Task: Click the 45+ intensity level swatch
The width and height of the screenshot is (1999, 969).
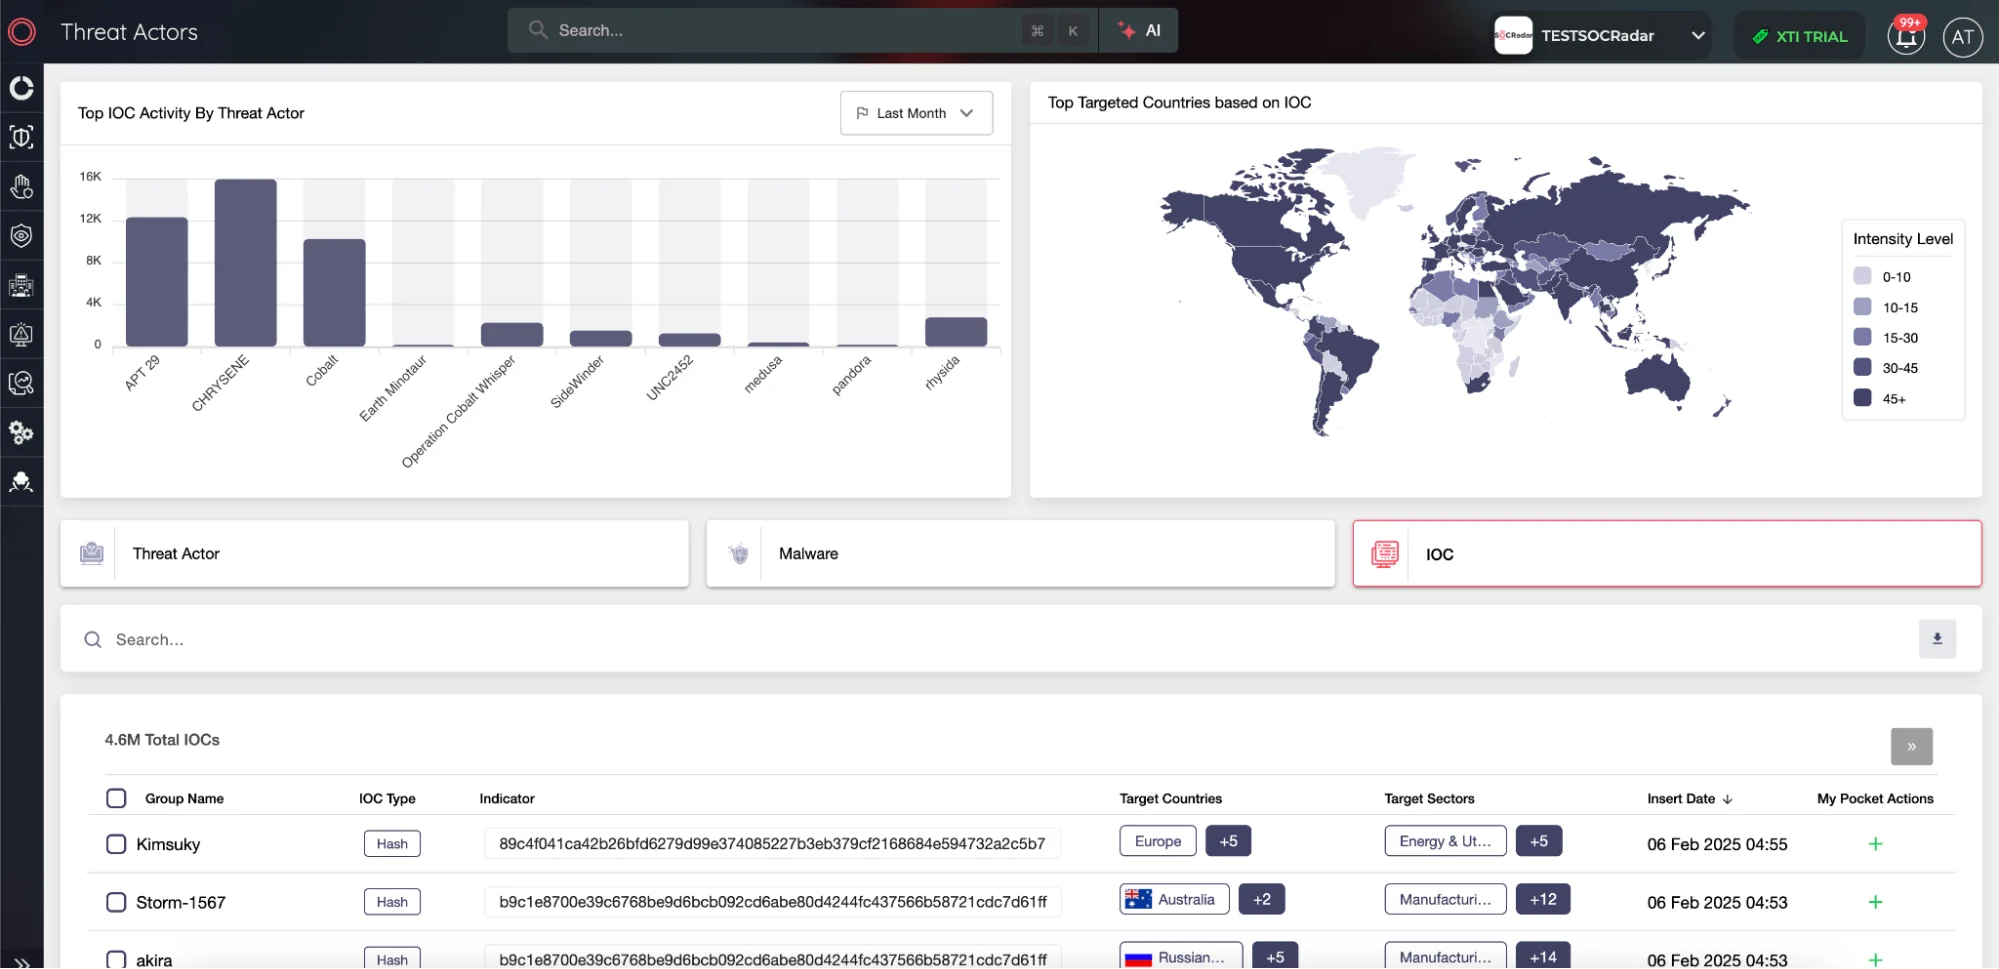Action: (x=1862, y=397)
